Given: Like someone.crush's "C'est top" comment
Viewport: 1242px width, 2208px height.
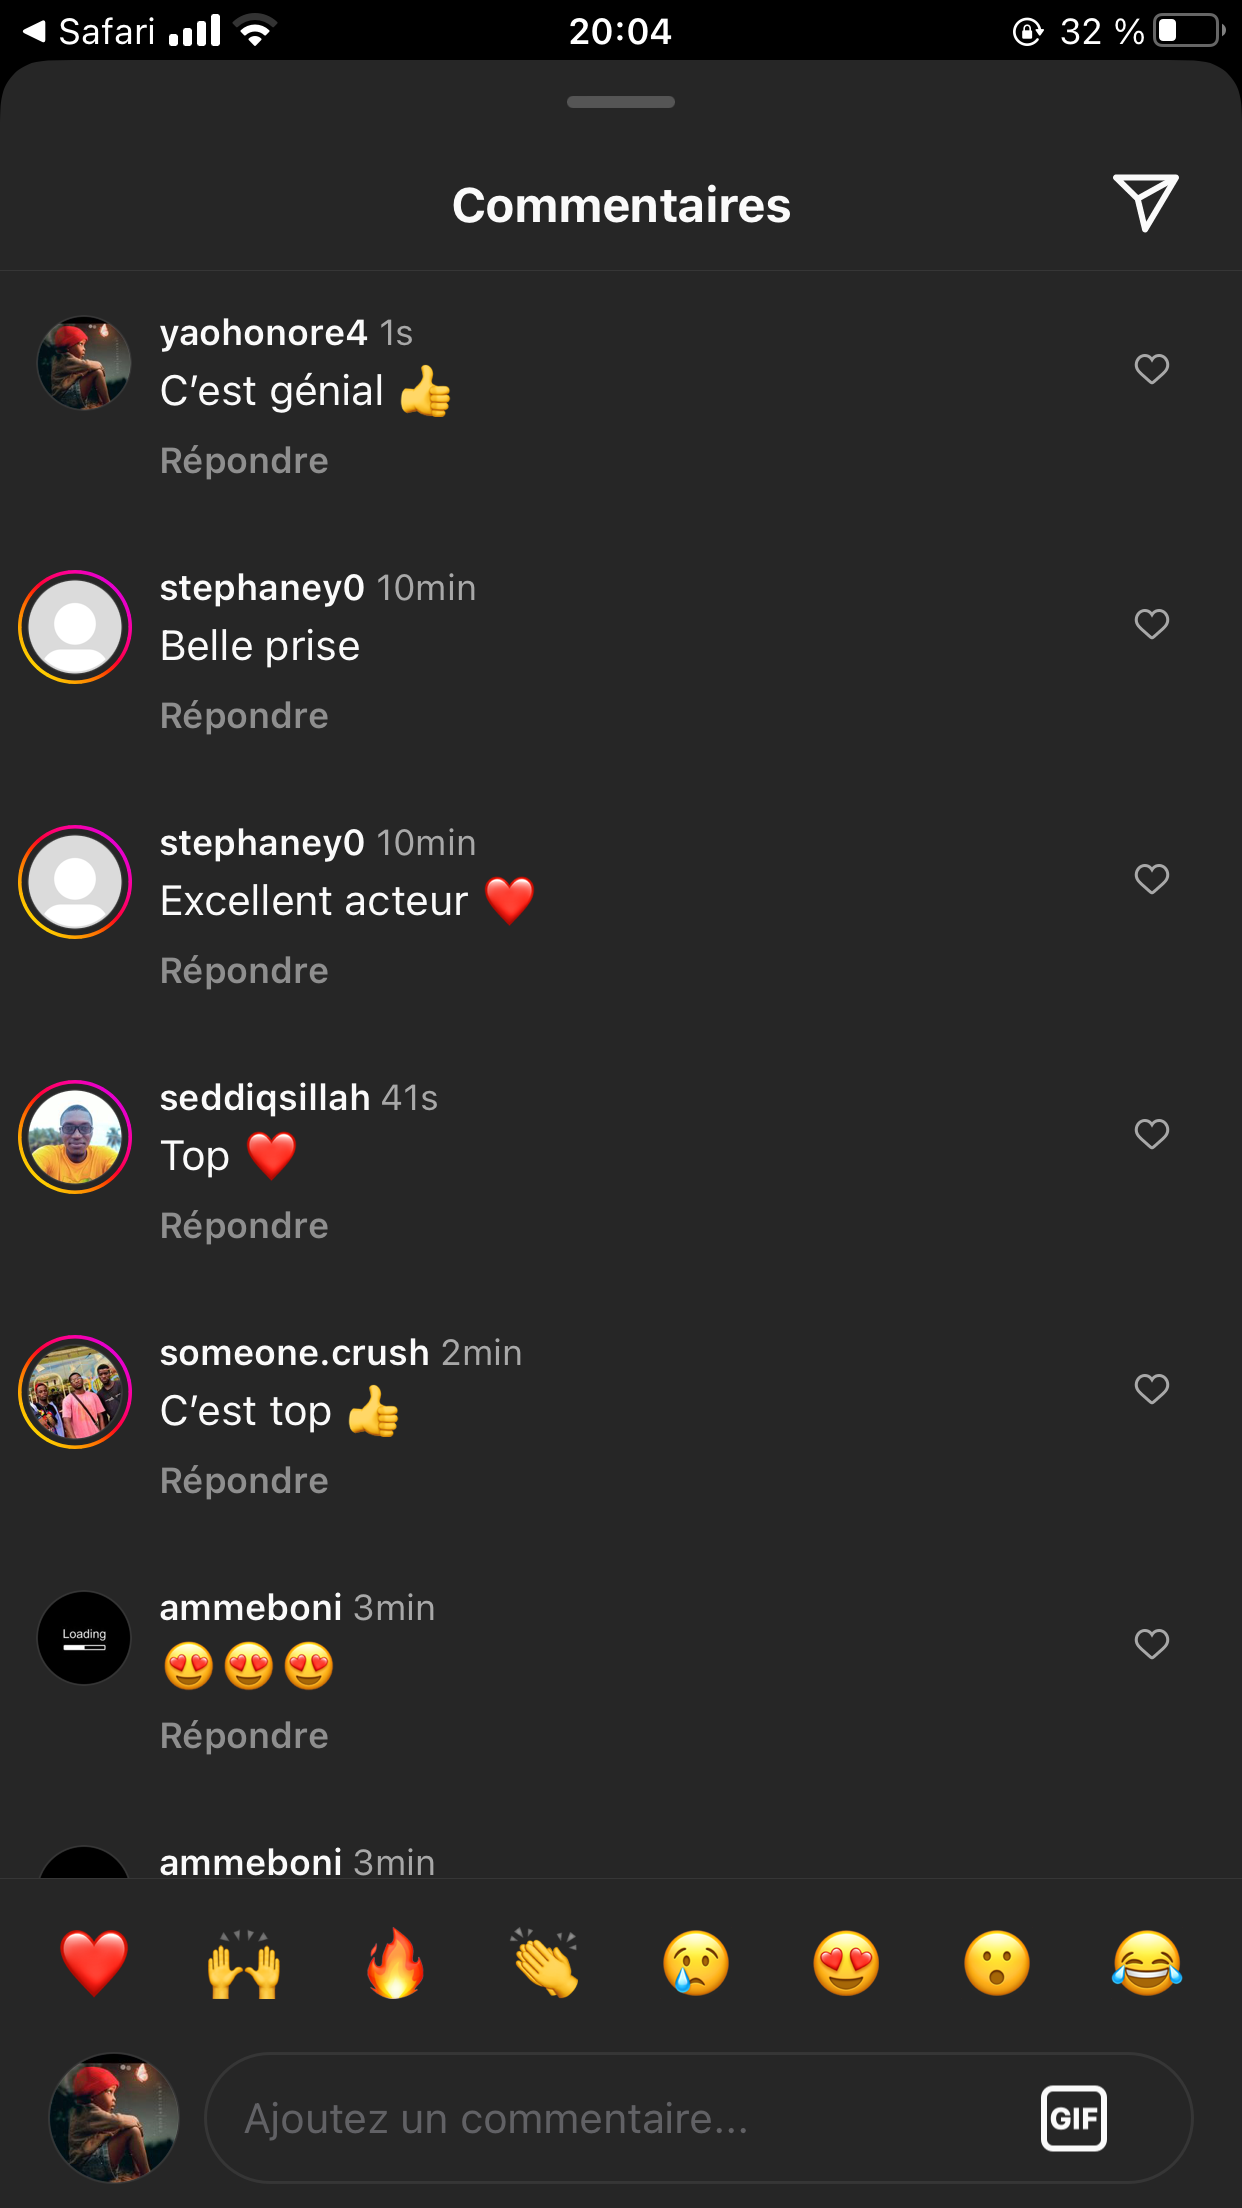Looking at the screenshot, I should [x=1151, y=1389].
